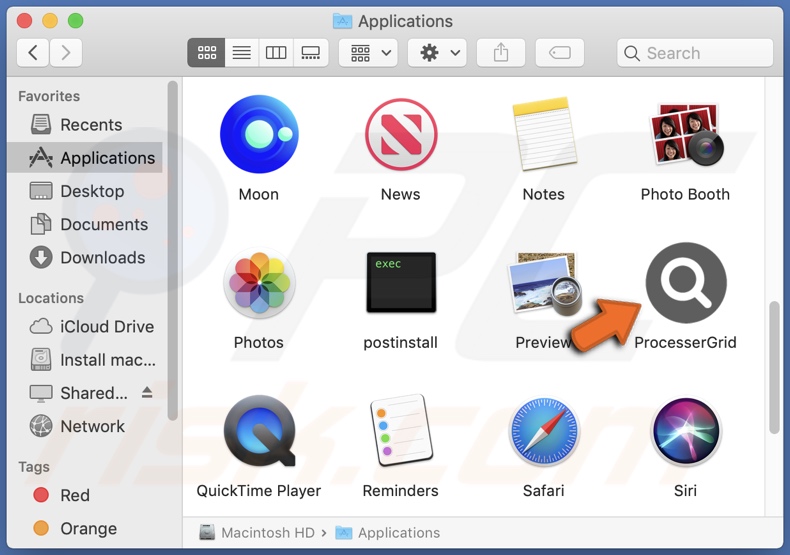Click the main file area scrollbar
Image resolution: width=790 pixels, height=555 pixels.
(x=774, y=368)
